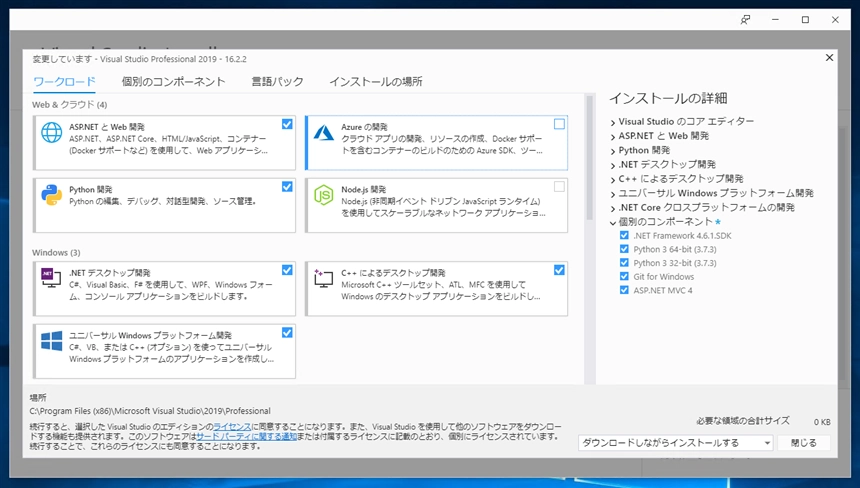860x488 pixels.
Task: Close the modify dialog with the X
Action: coord(829,58)
